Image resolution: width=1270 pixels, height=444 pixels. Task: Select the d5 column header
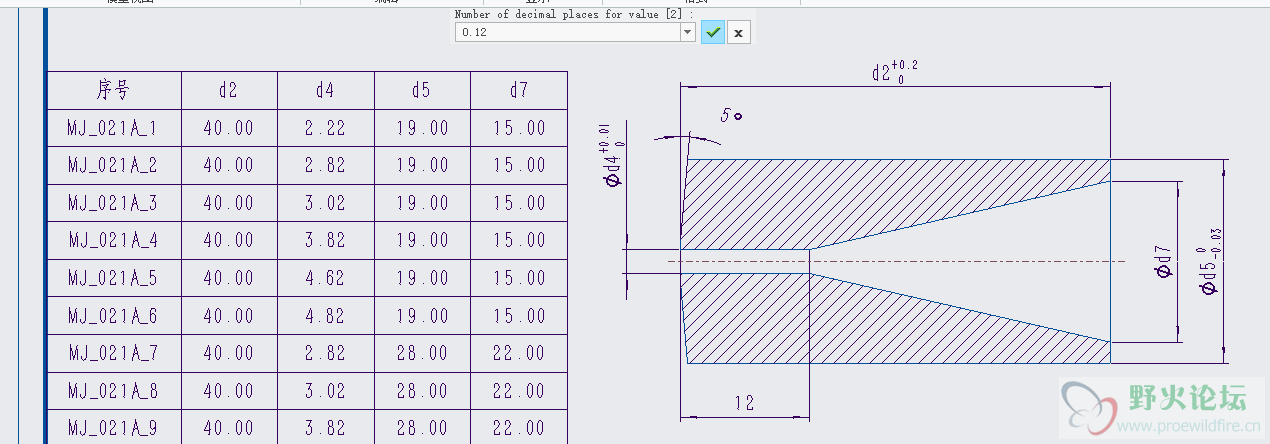pos(422,90)
